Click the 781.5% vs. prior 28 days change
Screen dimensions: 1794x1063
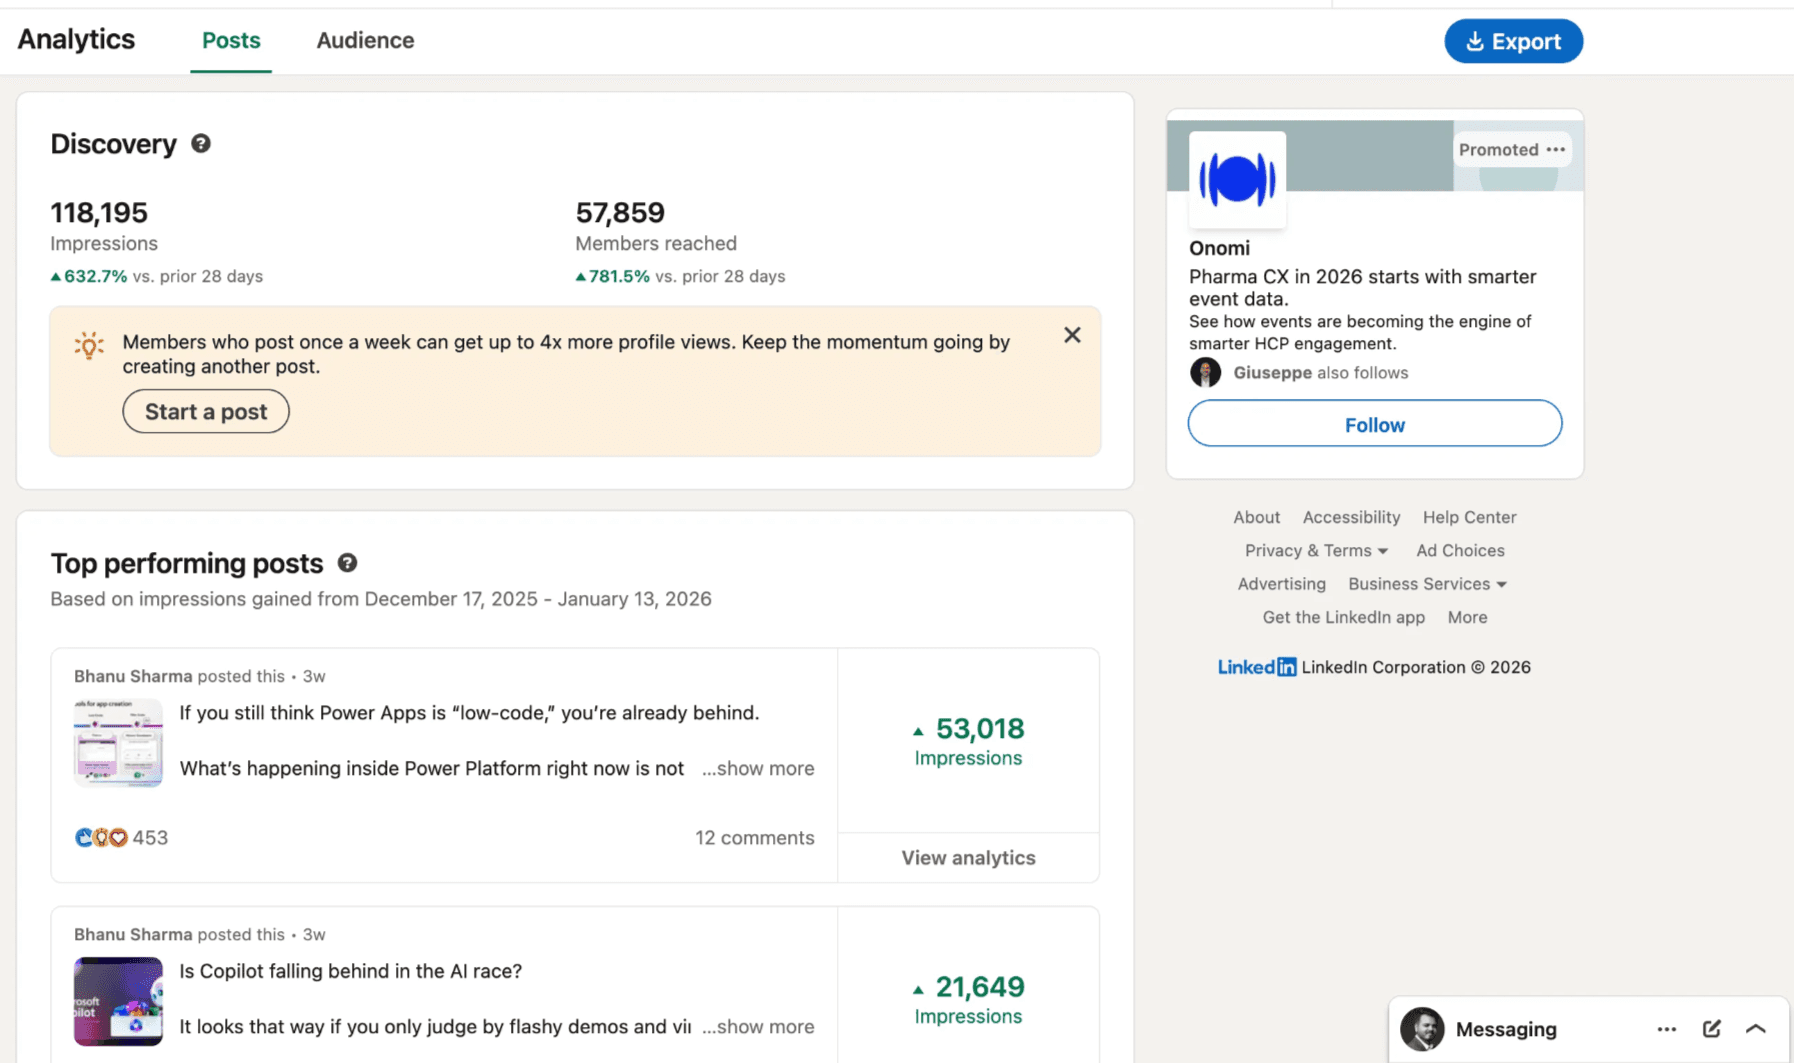click(x=680, y=277)
